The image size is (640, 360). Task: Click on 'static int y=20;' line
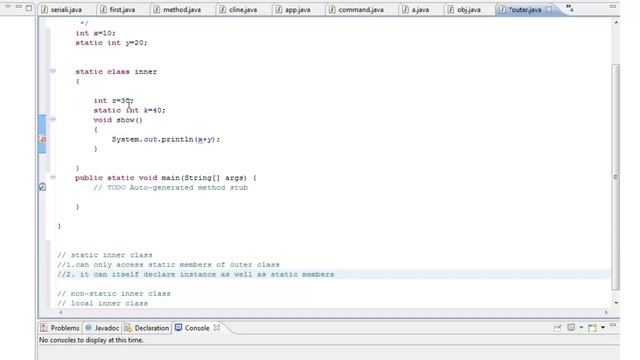[x=111, y=43]
